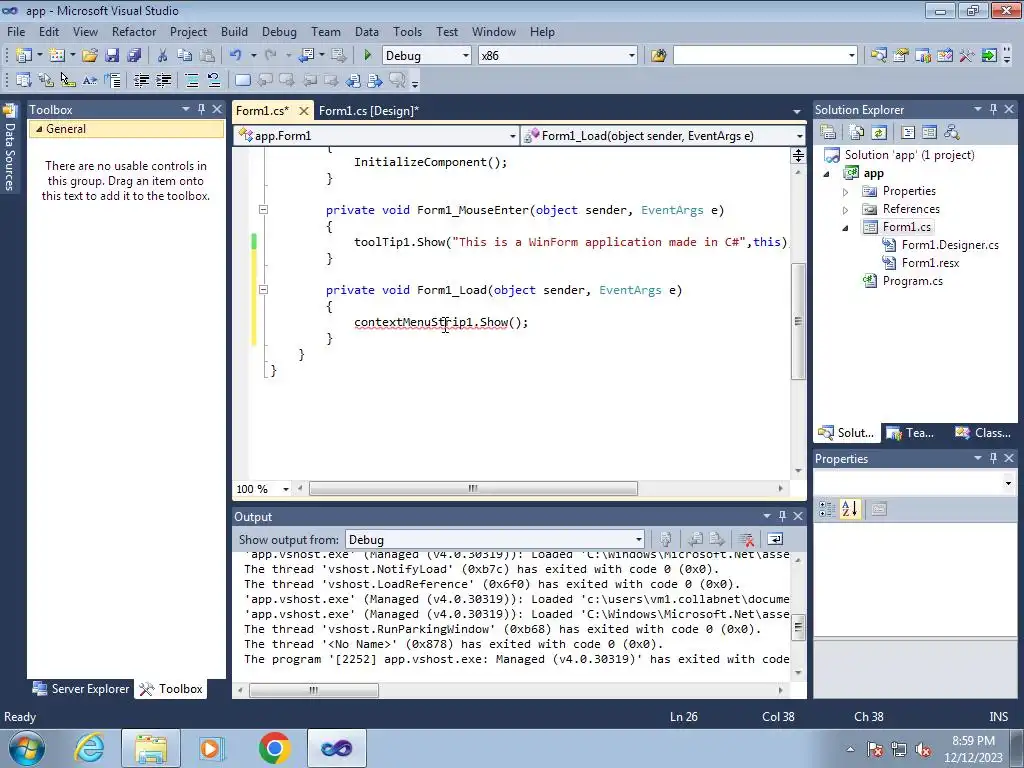Switch to the Team Explorer tab

point(912,432)
